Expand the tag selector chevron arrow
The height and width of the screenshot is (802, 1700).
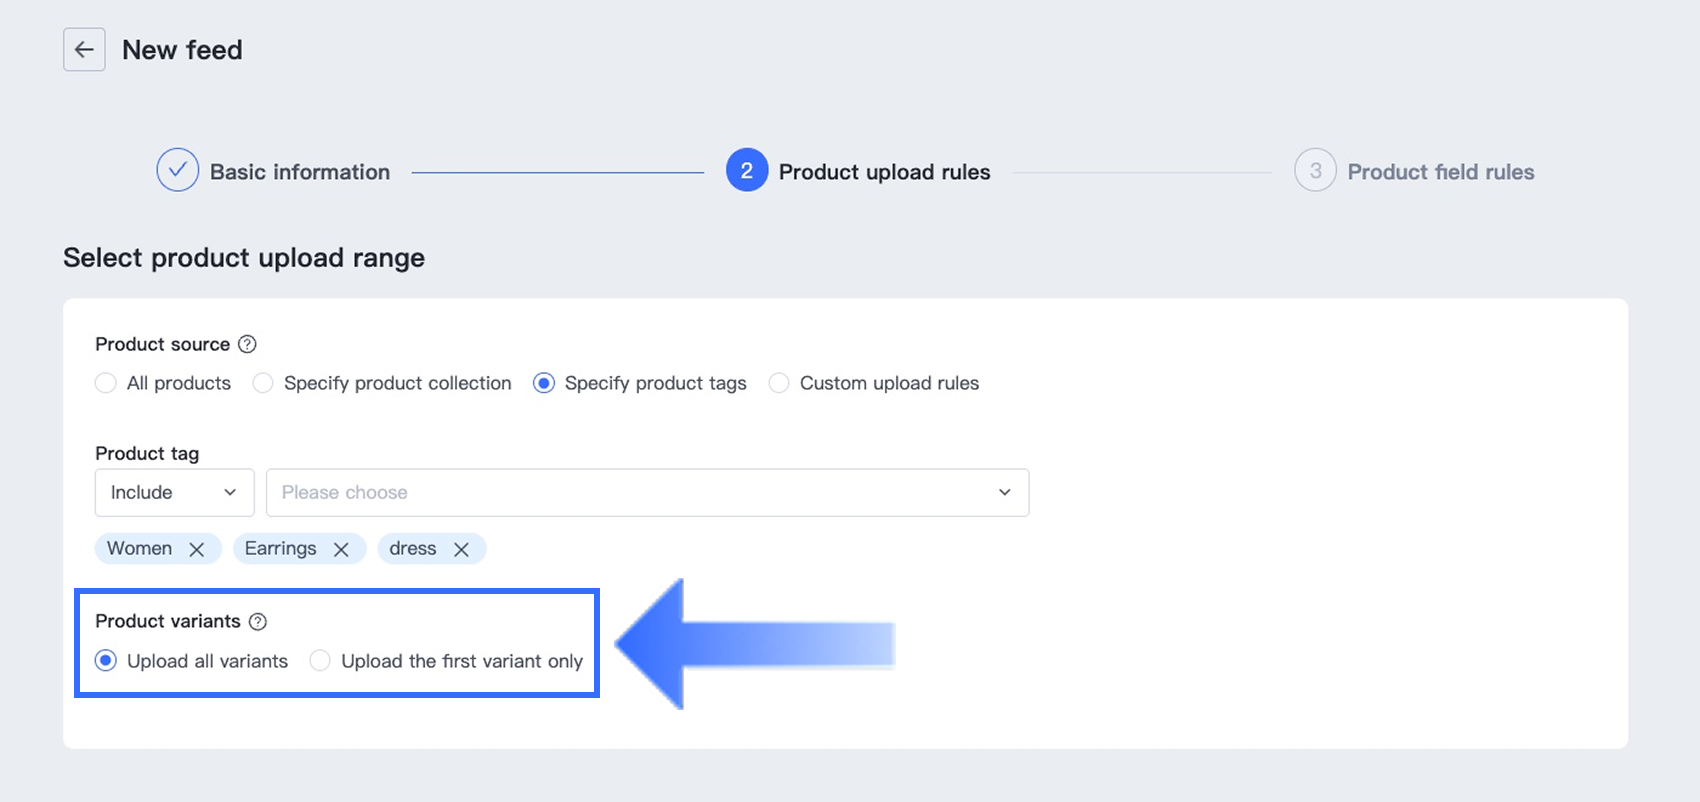[1004, 492]
